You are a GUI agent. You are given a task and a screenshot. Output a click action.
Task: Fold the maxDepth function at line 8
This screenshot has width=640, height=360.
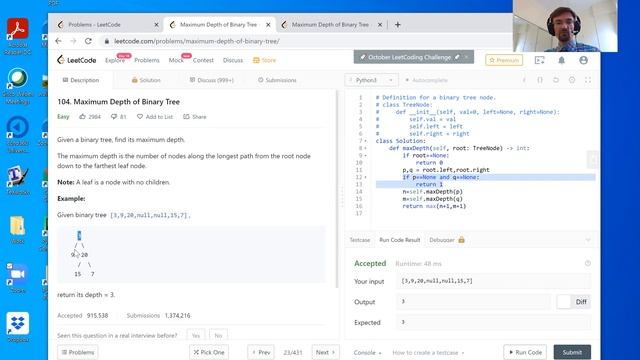click(365, 148)
